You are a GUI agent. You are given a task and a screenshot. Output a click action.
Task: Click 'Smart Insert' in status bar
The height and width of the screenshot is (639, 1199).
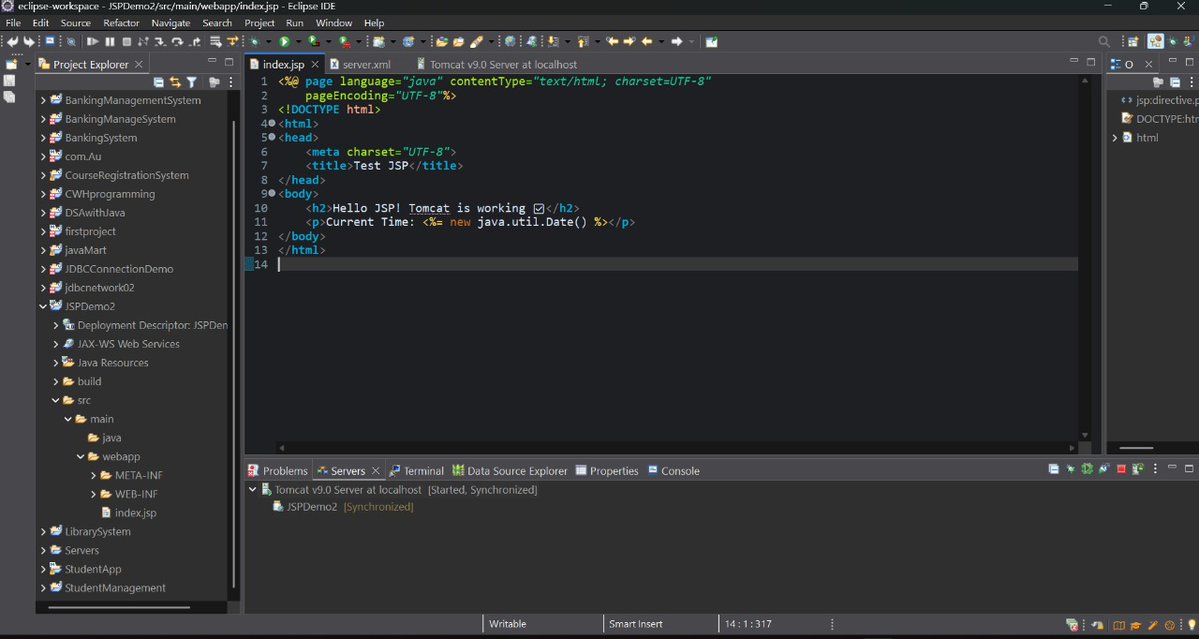pos(635,624)
